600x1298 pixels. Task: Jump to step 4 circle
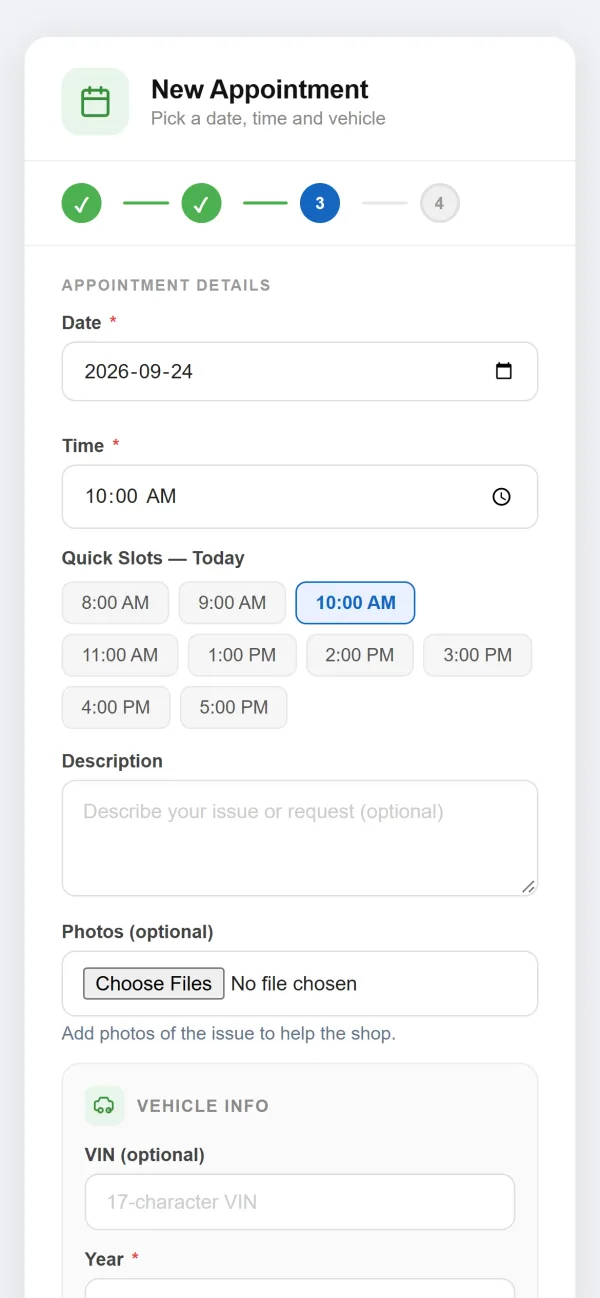439,204
